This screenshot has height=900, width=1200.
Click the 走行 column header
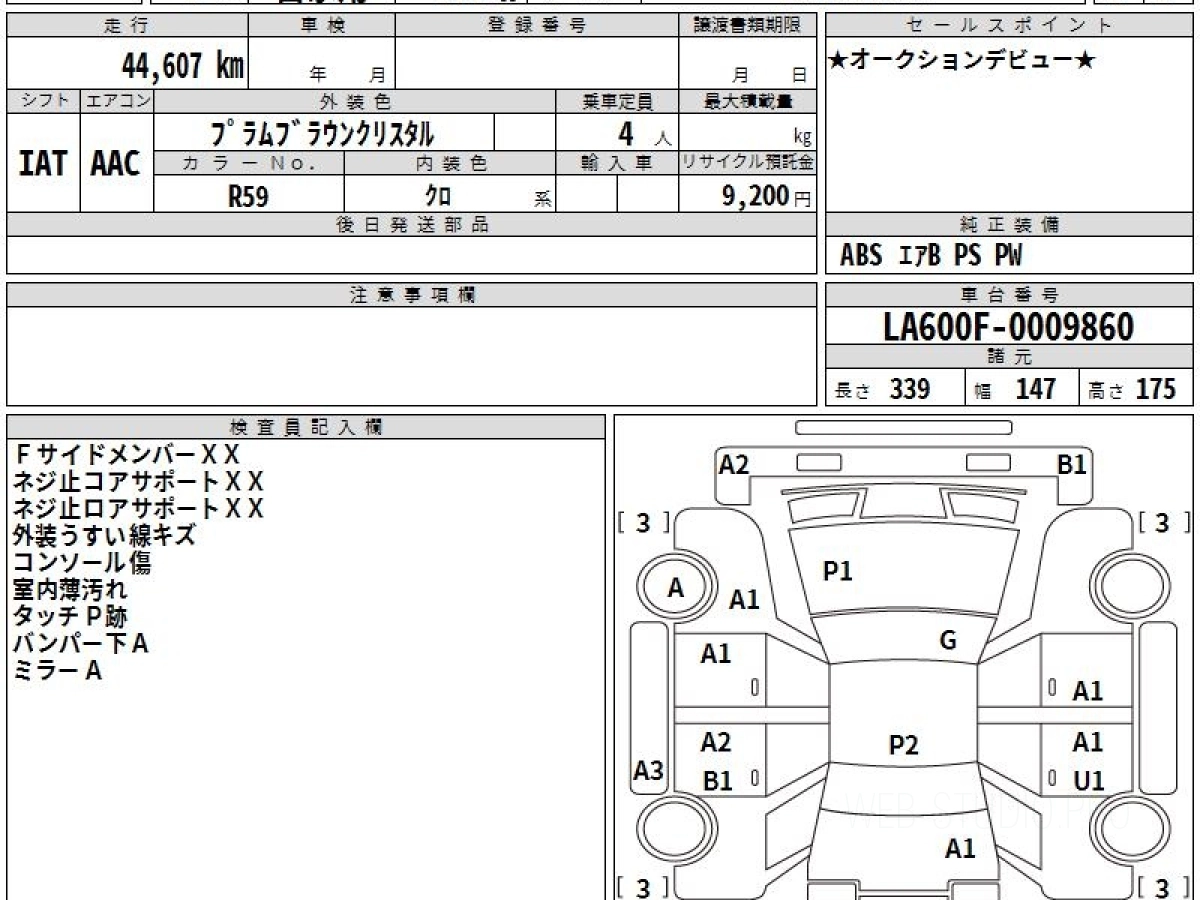[x=127, y=25]
